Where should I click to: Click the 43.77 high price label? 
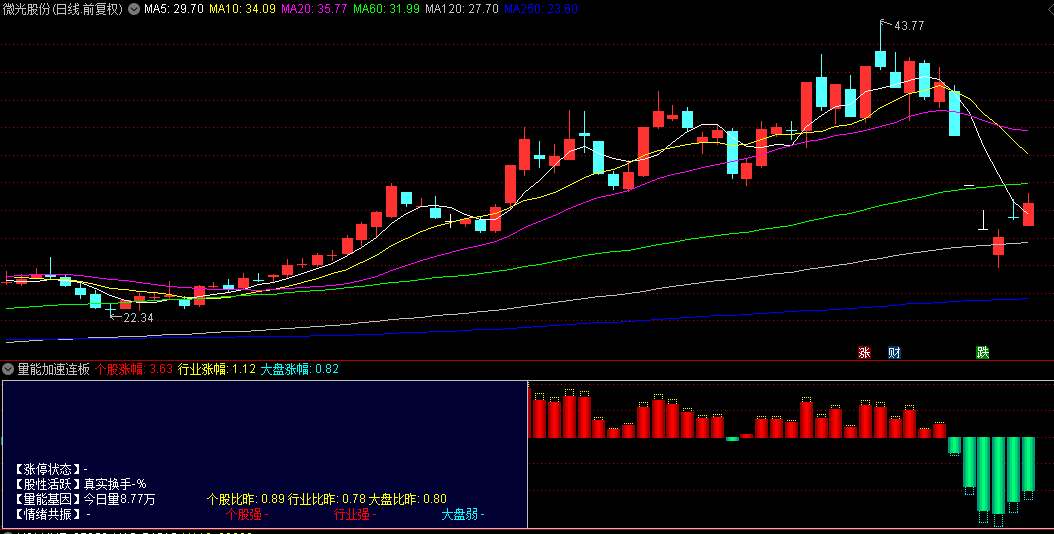pos(909,26)
